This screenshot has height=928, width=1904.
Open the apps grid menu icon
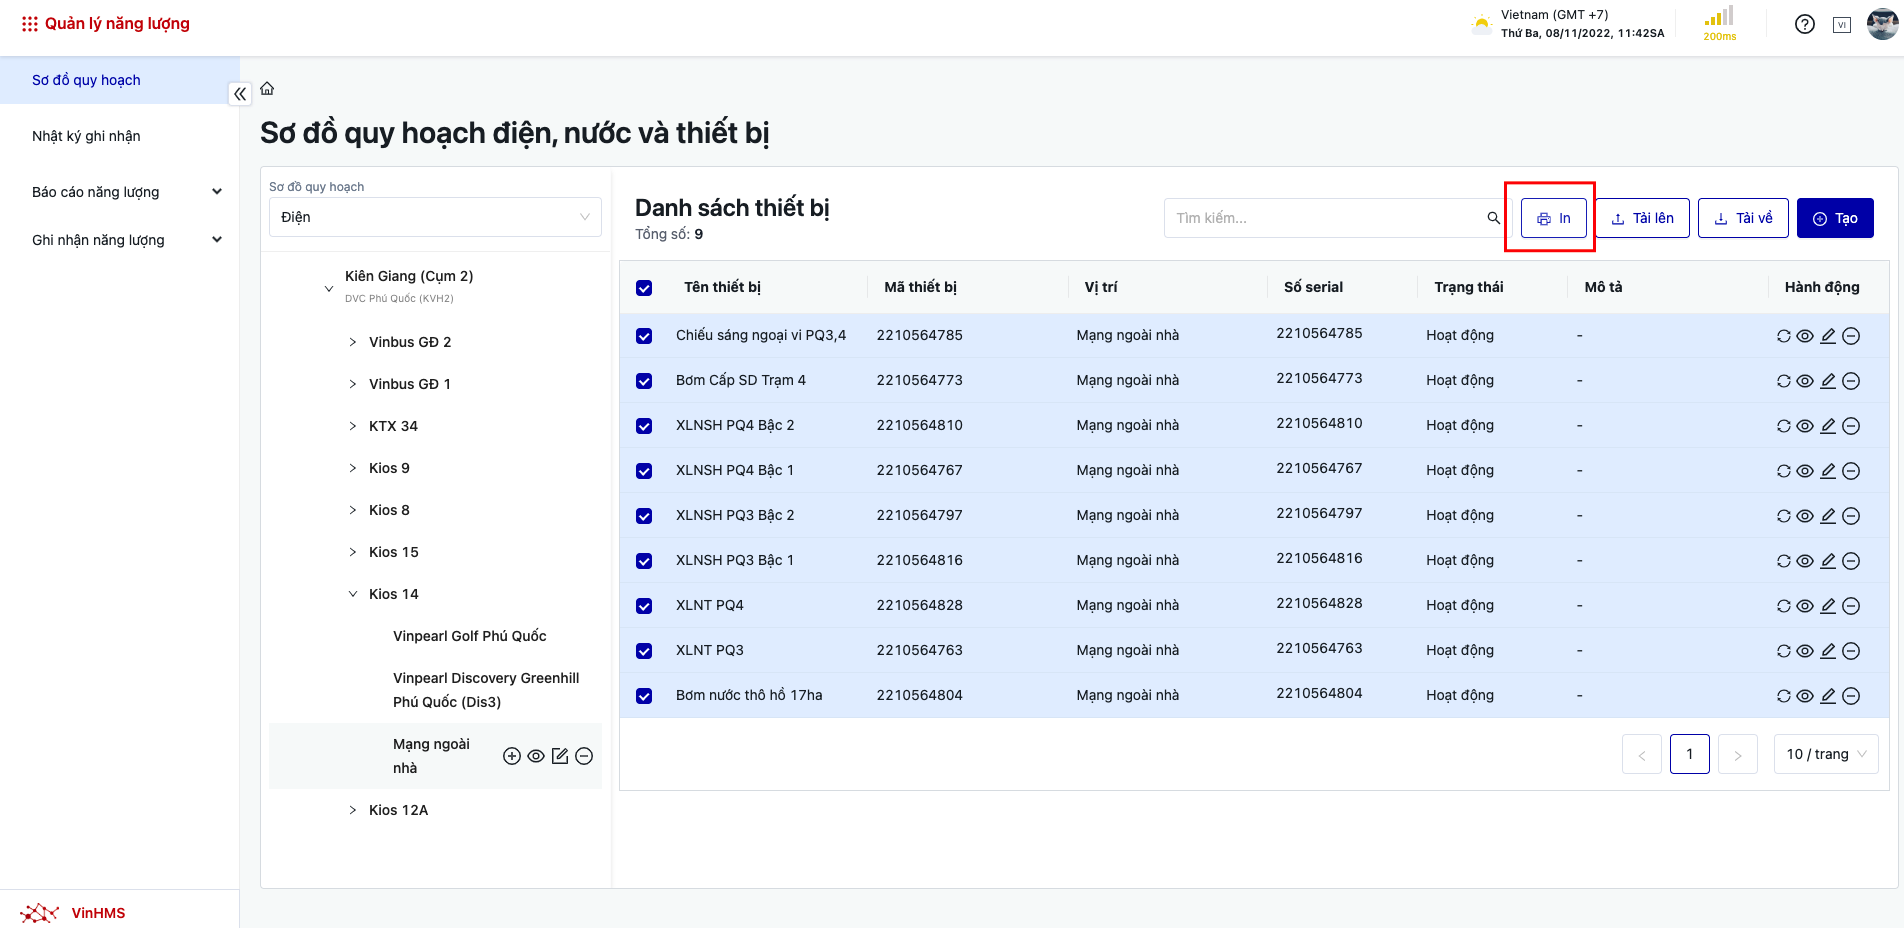click(x=30, y=24)
